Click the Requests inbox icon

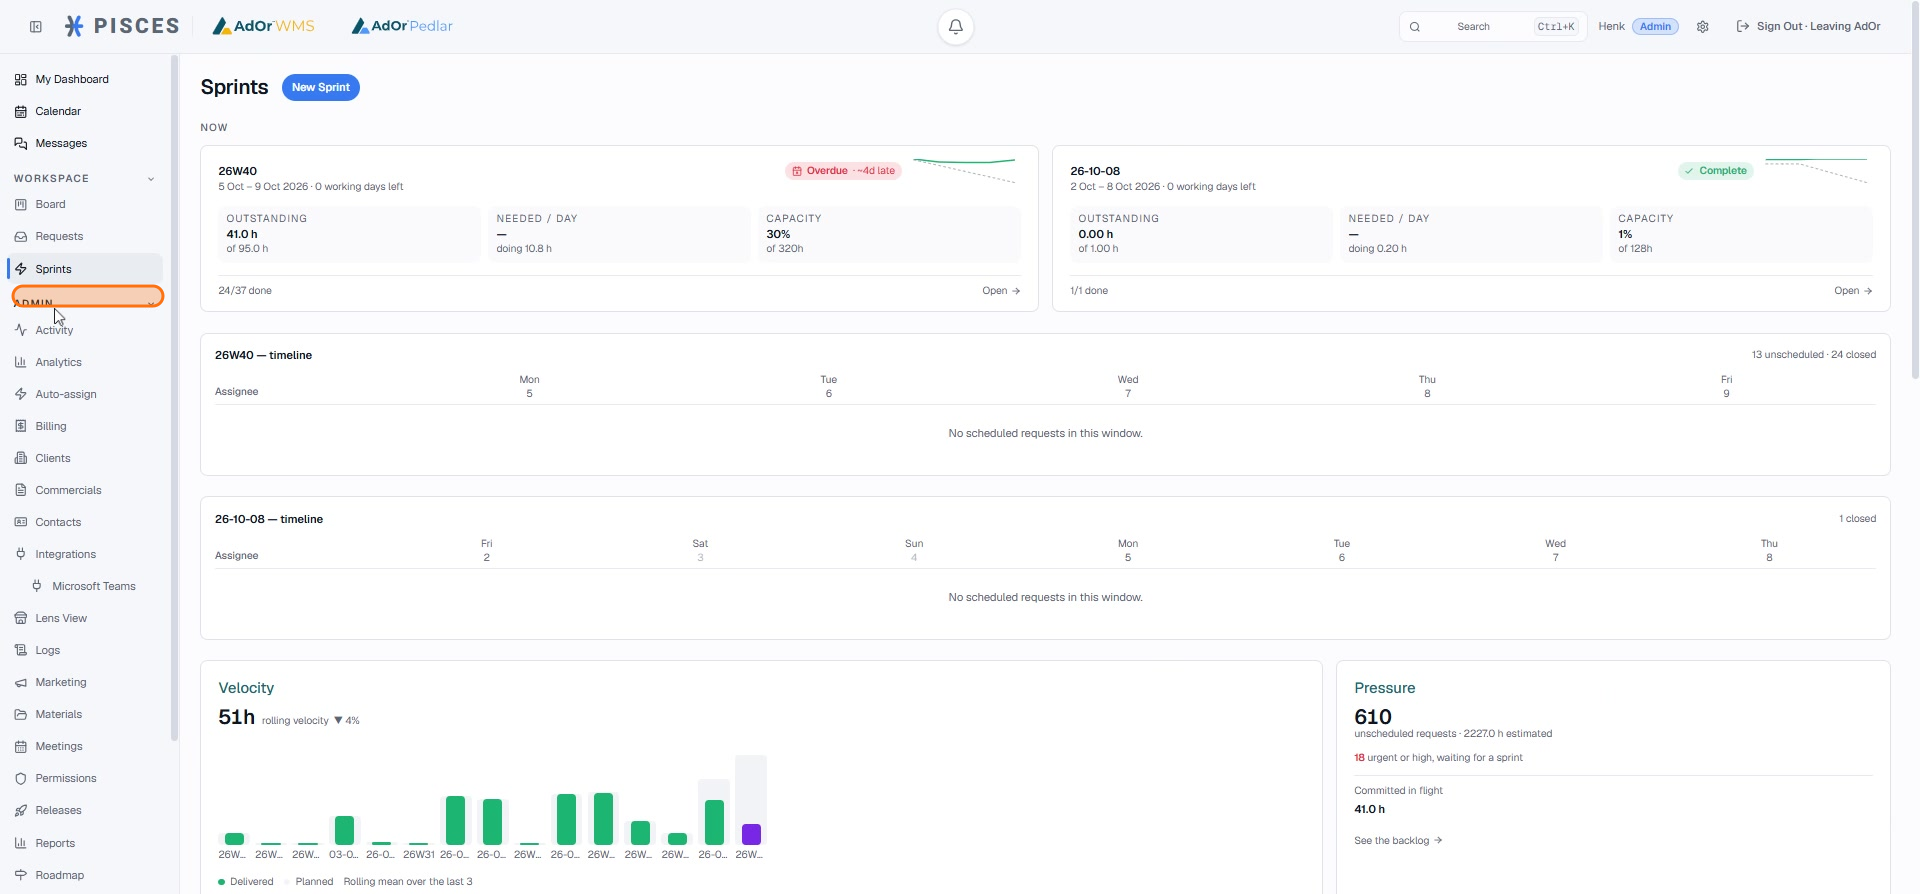tap(21, 237)
